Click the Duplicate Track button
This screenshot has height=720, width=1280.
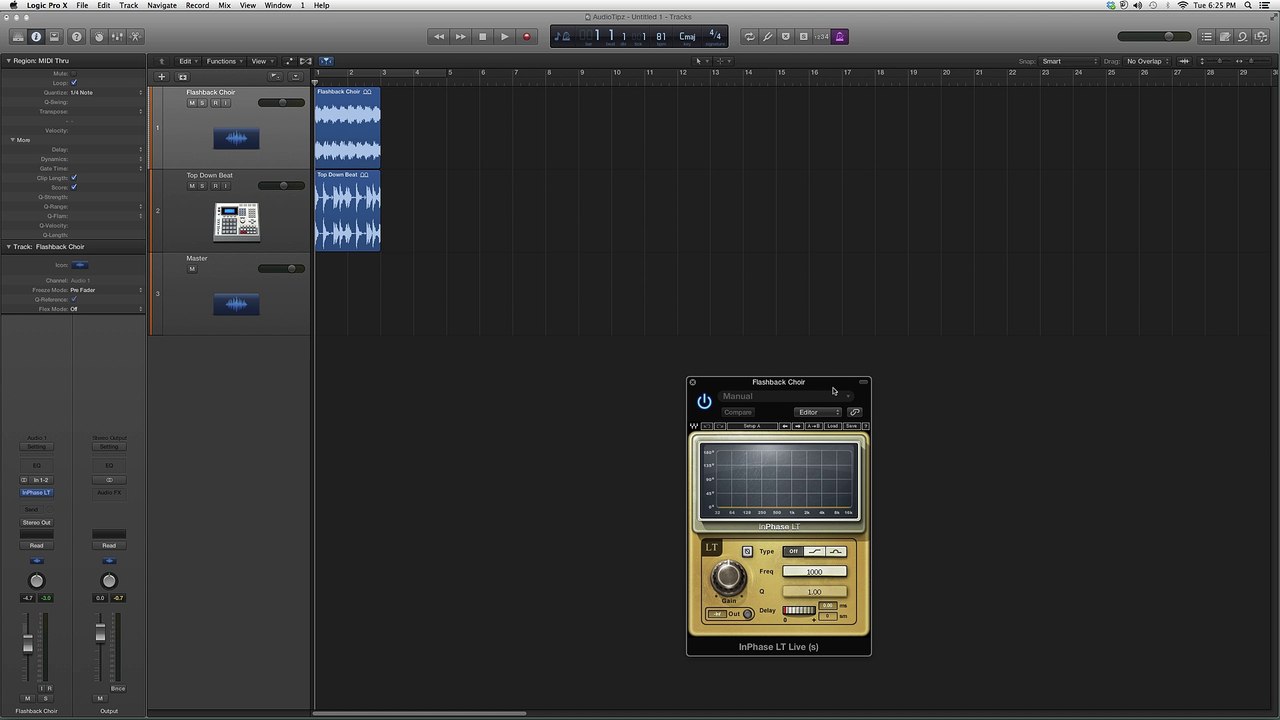point(182,77)
